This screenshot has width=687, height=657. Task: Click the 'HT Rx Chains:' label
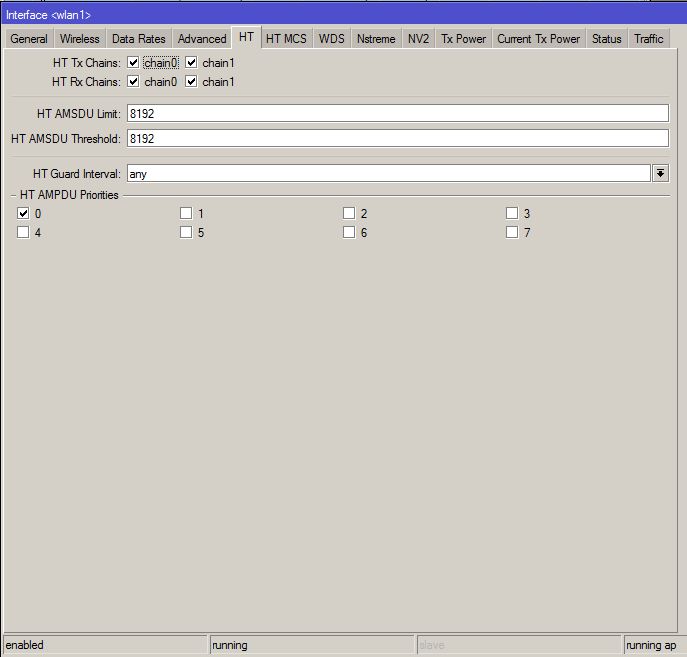click(86, 81)
